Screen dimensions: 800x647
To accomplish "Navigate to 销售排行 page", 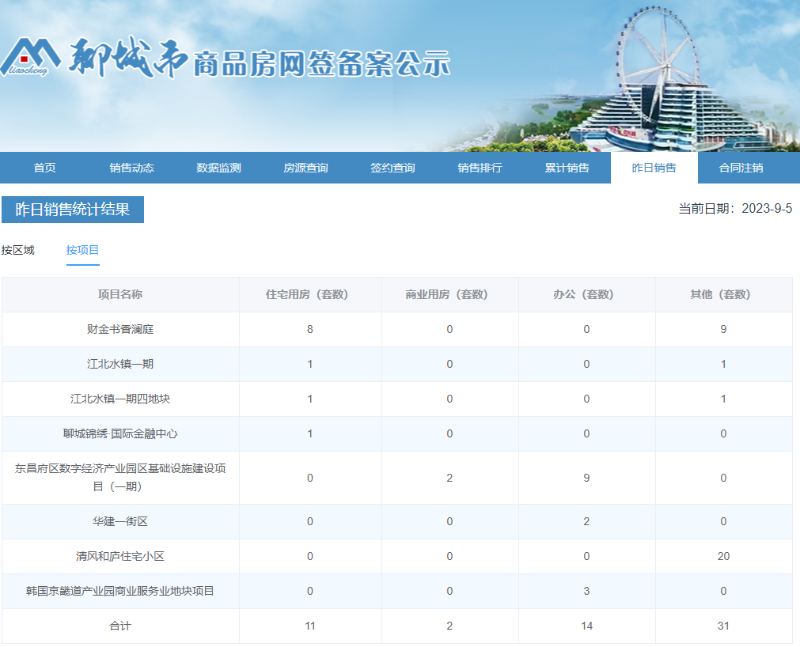I will pos(479,168).
